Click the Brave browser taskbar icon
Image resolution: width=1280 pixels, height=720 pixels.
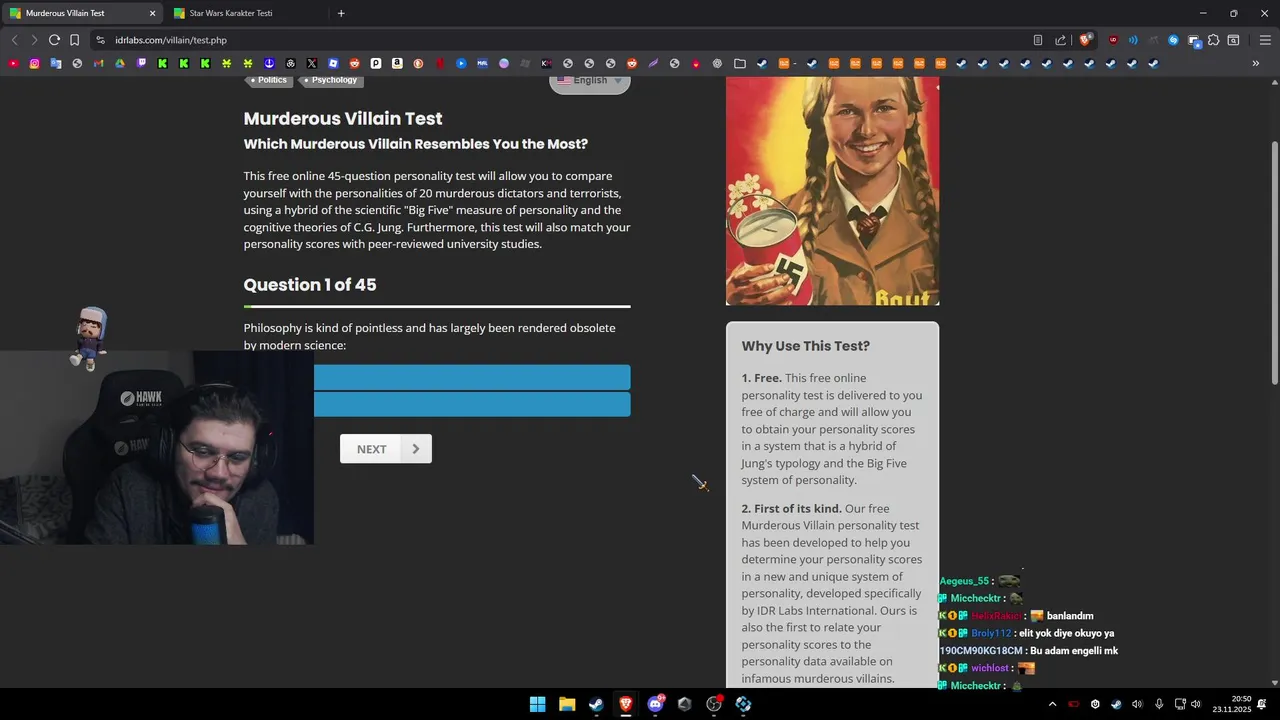point(626,704)
